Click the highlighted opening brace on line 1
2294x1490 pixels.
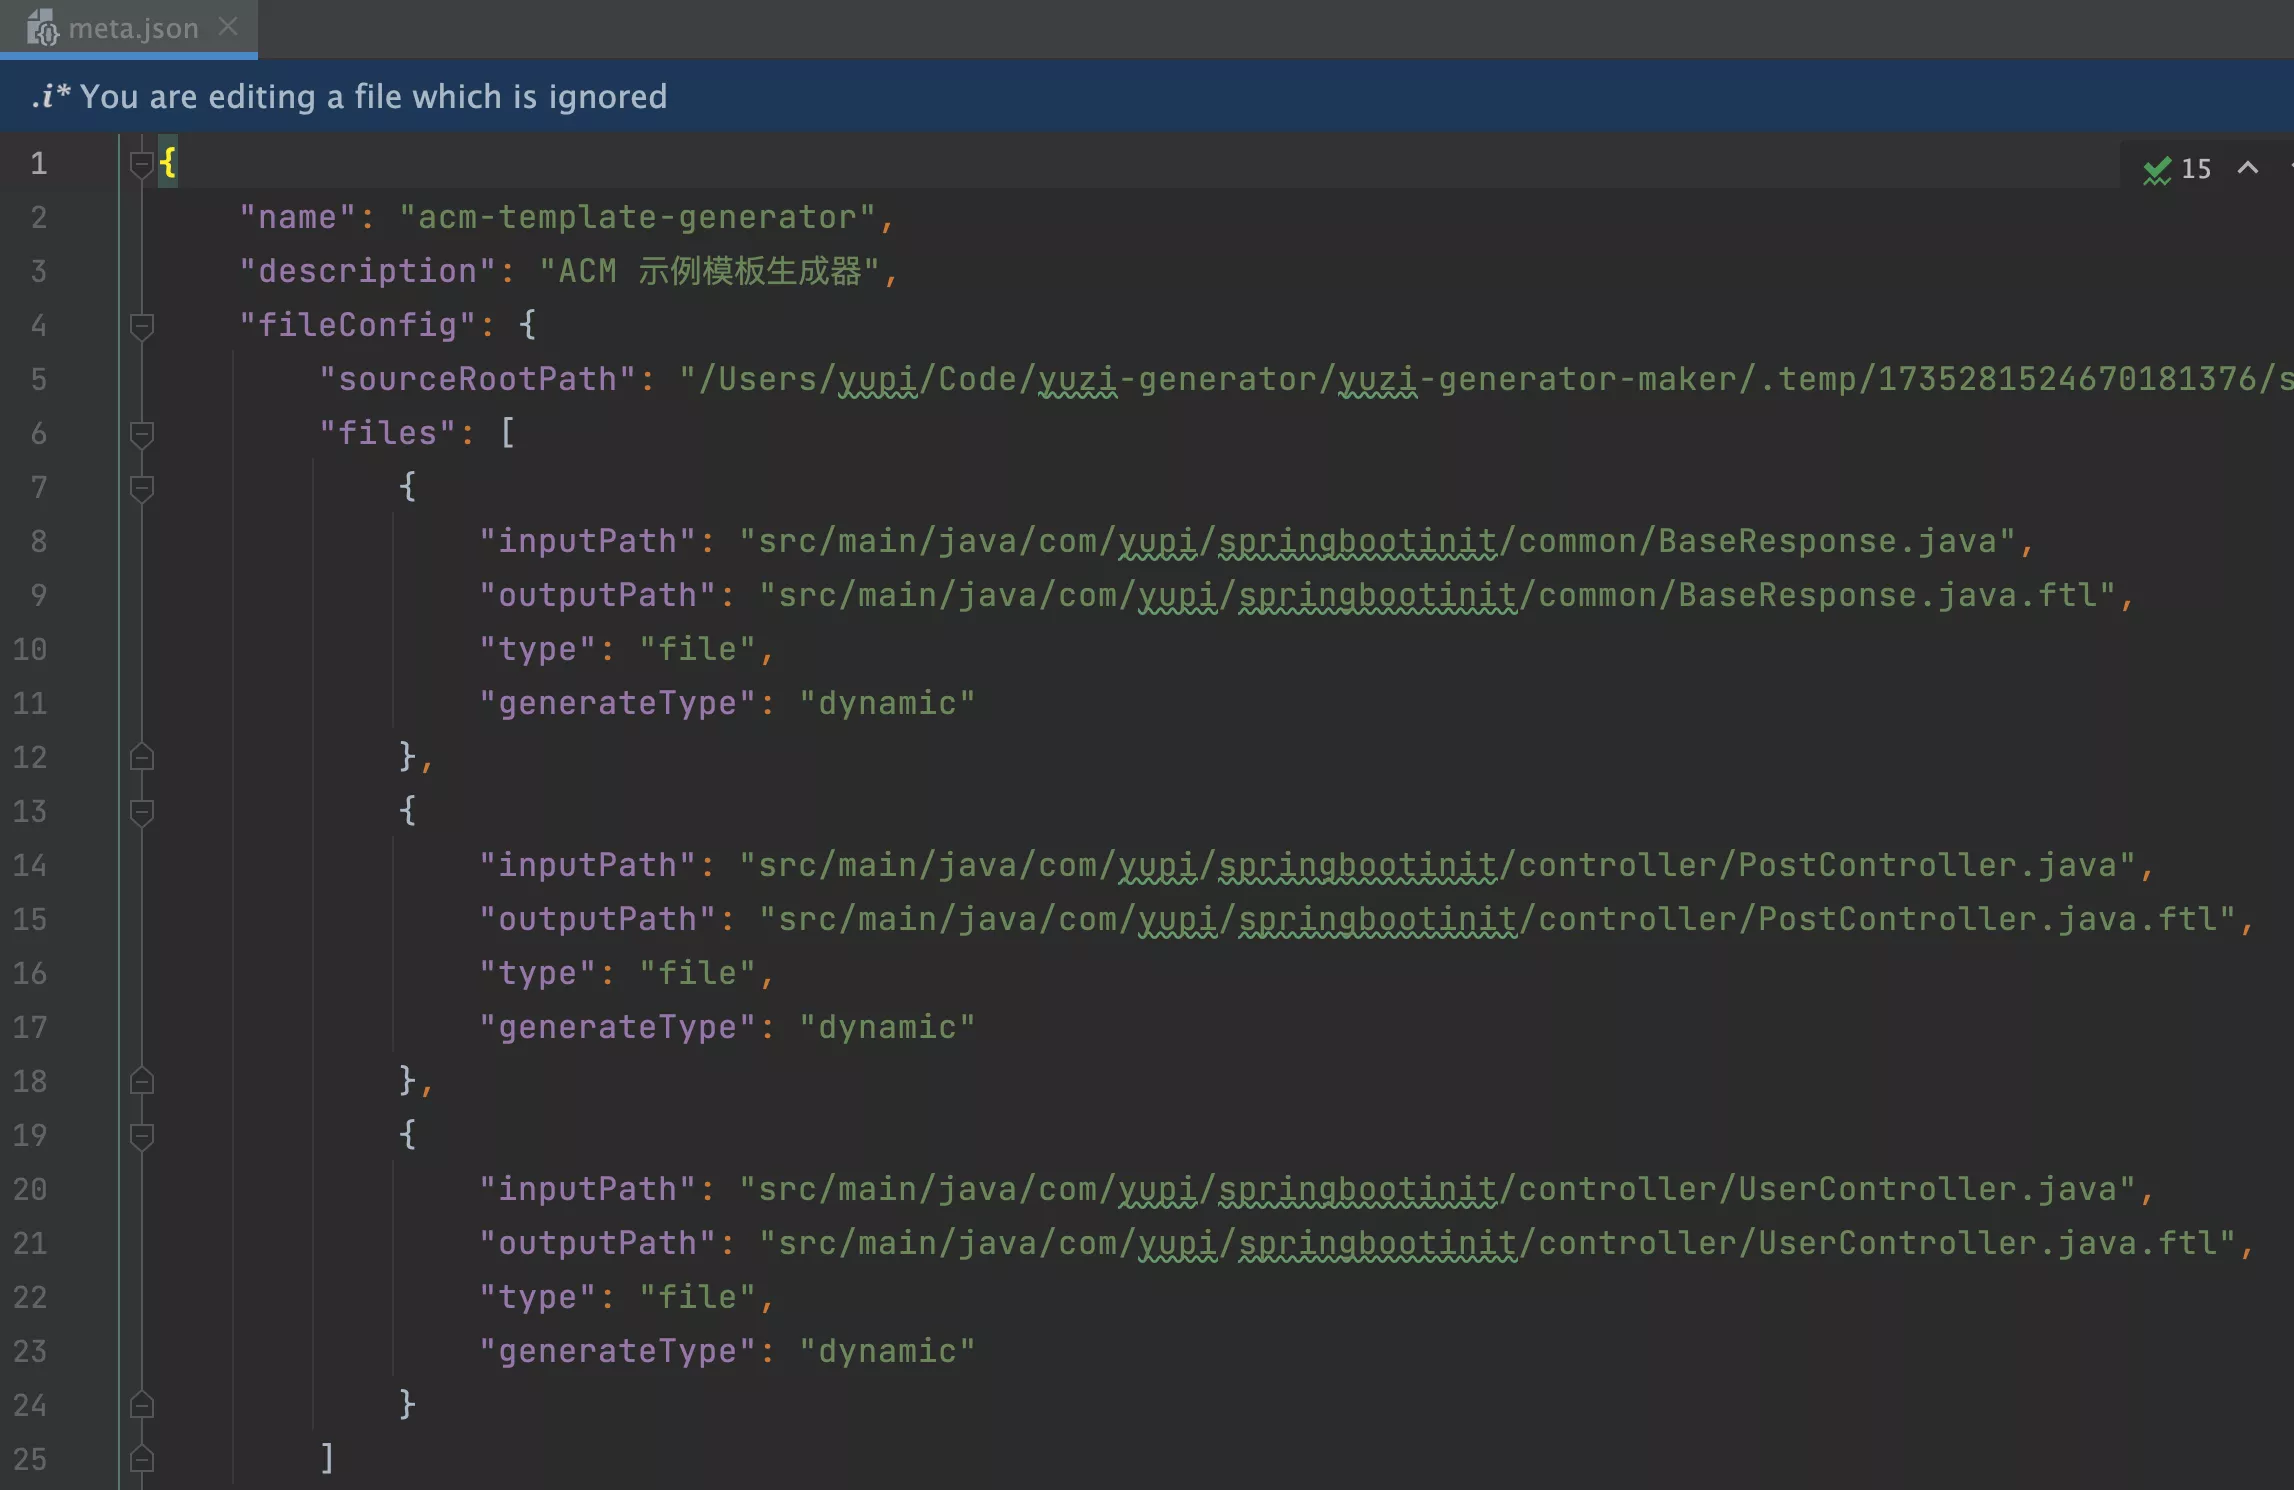tap(168, 163)
